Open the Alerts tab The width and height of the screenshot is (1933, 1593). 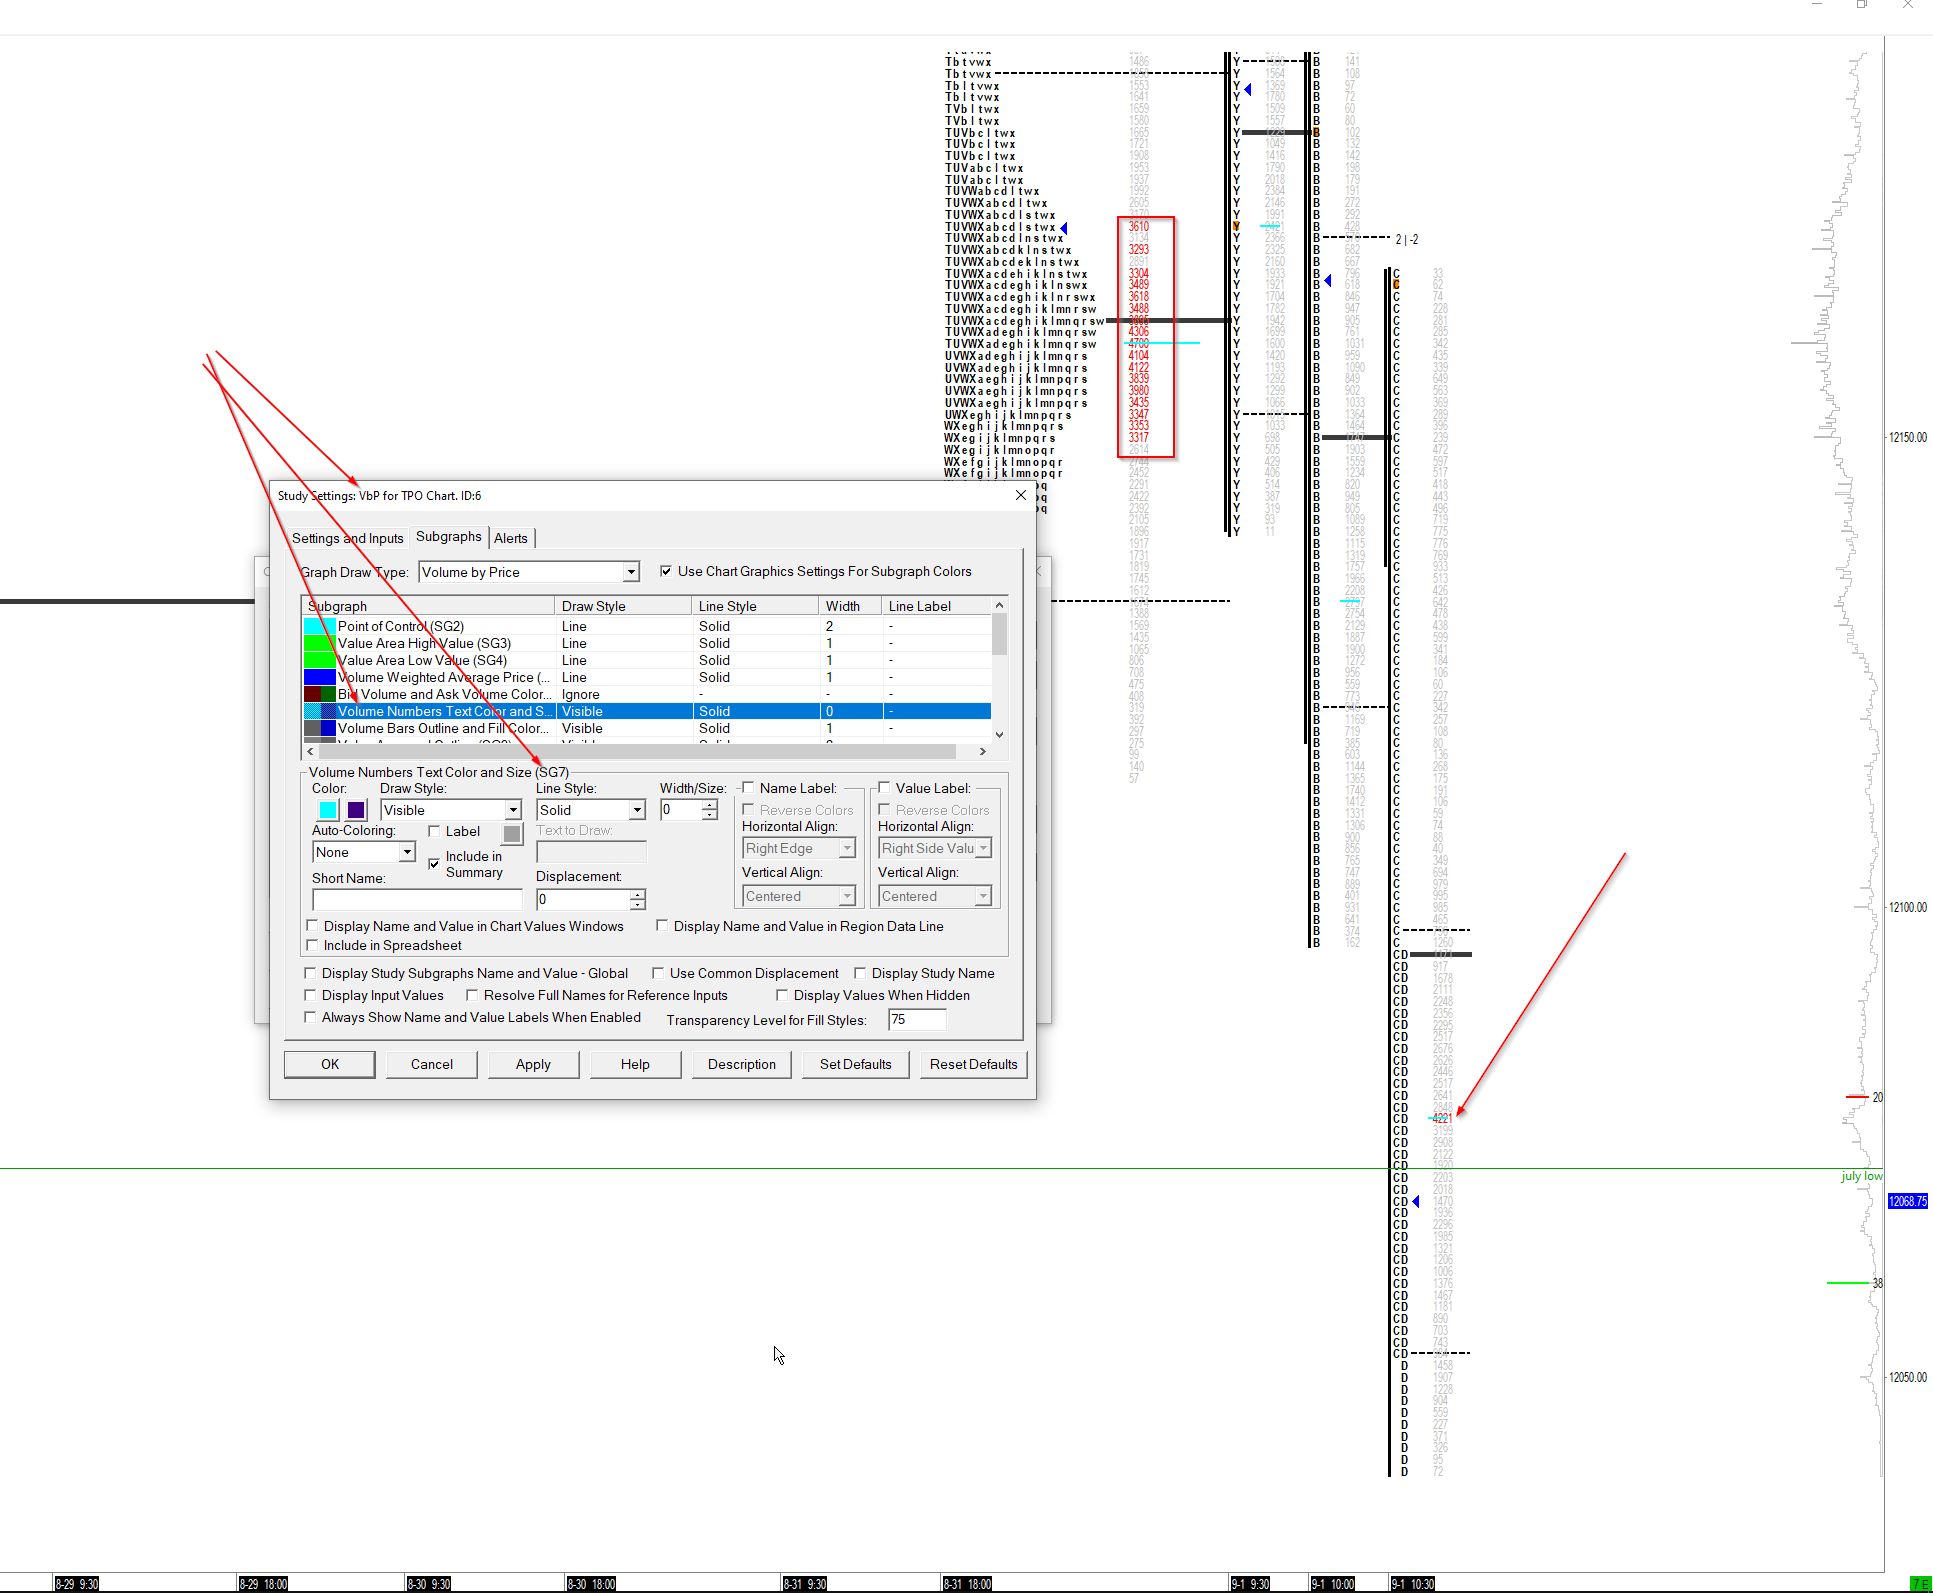pos(510,538)
